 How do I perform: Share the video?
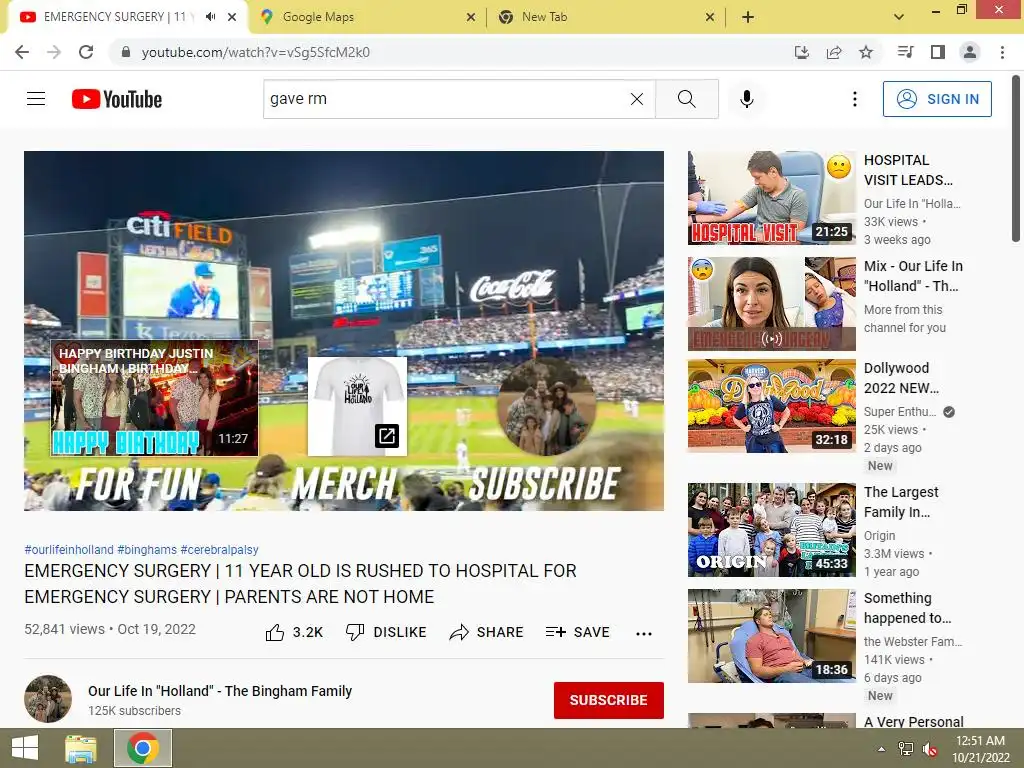click(x=487, y=632)
